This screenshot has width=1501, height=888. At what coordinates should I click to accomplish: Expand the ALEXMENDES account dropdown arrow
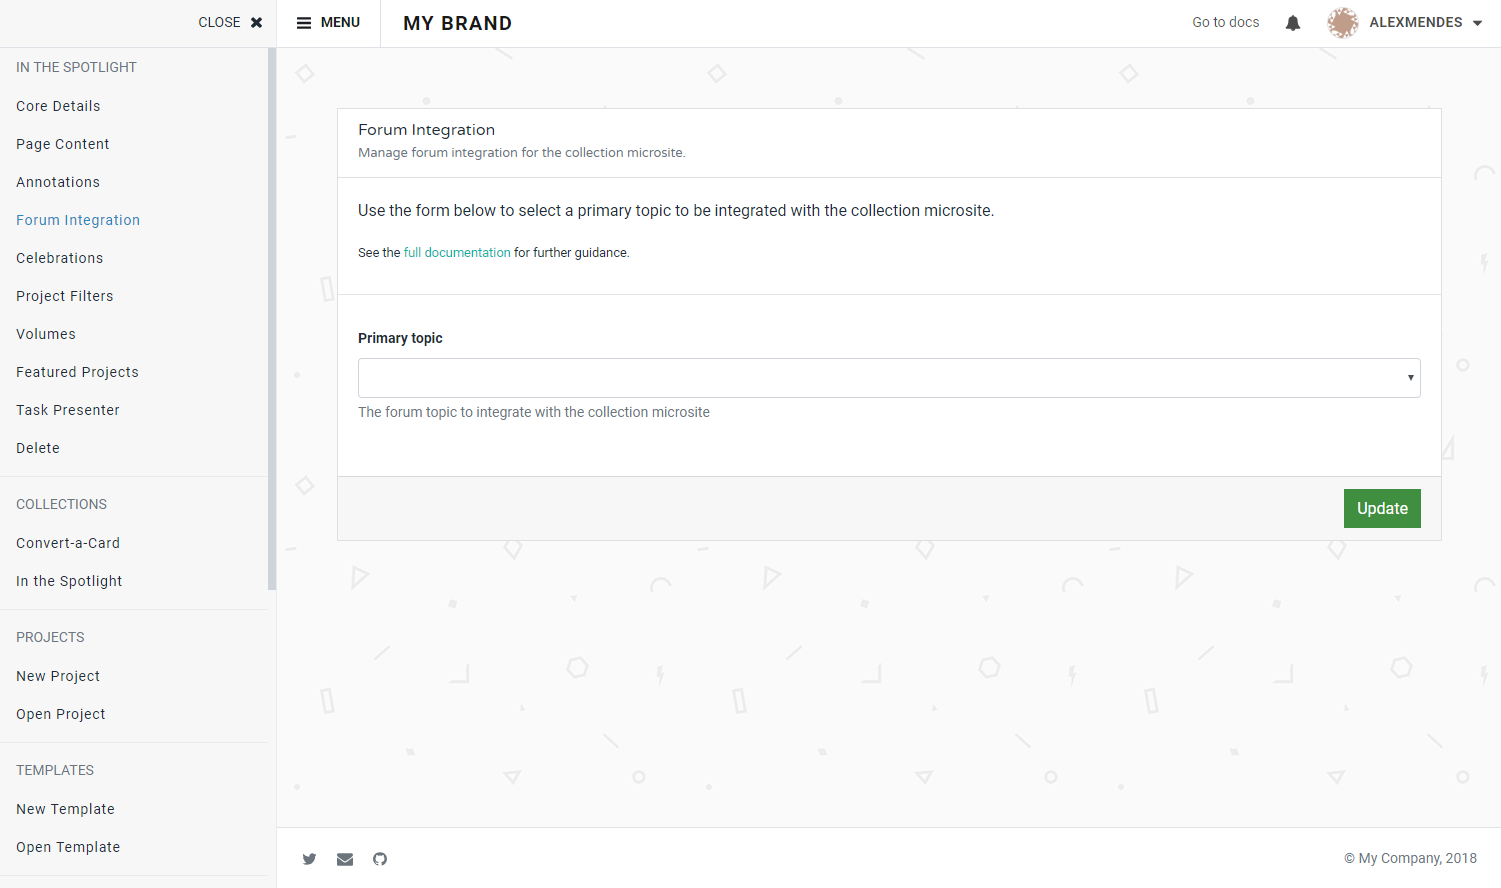click(x=1476, y=22)
